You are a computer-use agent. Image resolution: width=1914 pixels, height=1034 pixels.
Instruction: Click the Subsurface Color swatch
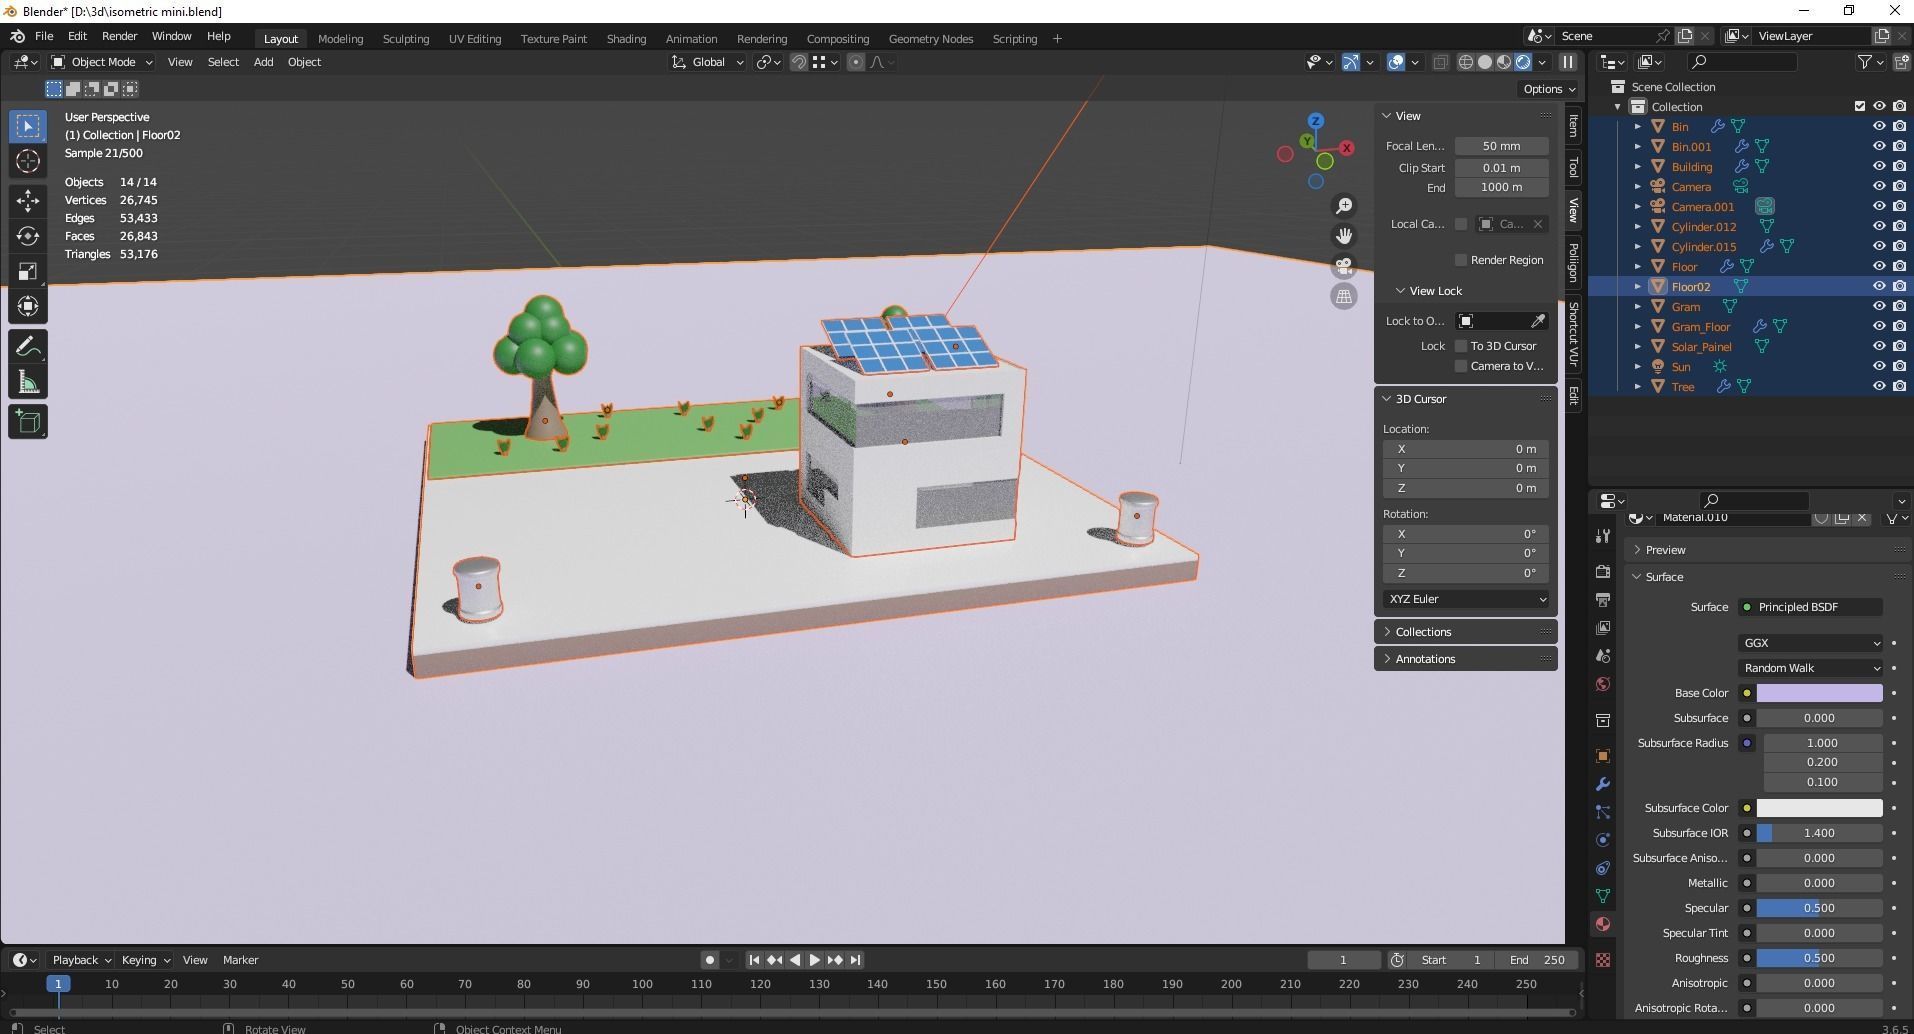pyautogui.click(x=1819, y=808)
